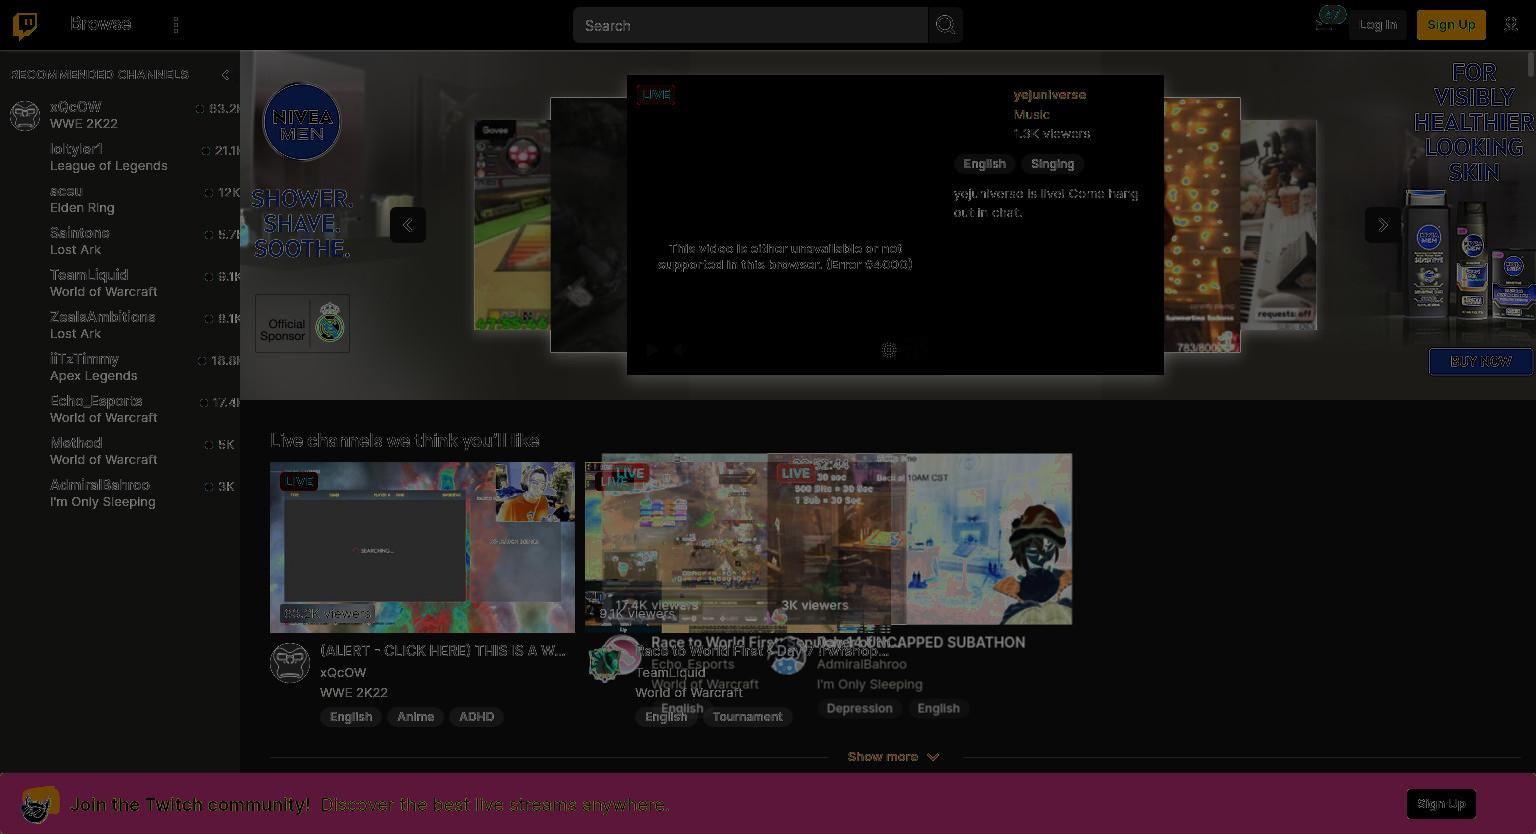Open the more options dots menu
The width and height of the screenshot is (1536, 834).
pos(176,25)
